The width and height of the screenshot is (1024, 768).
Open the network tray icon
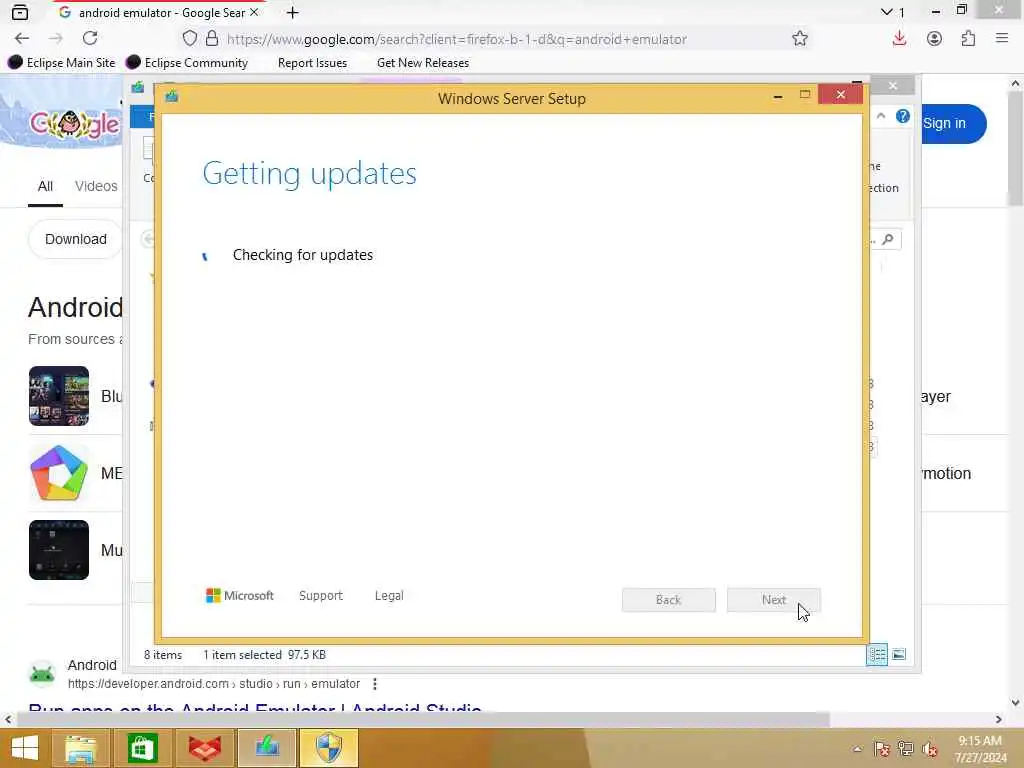[x=906, y=749]
